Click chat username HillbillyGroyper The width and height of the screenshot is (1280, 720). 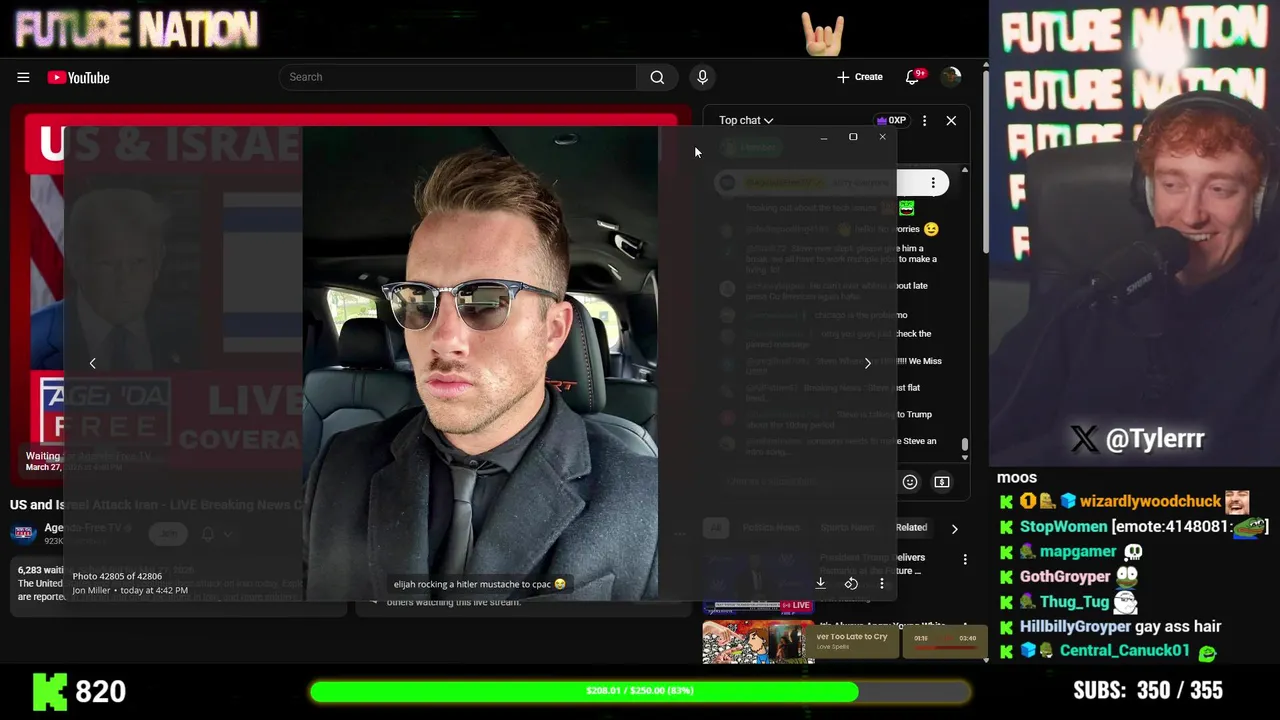pos(1075,626)
